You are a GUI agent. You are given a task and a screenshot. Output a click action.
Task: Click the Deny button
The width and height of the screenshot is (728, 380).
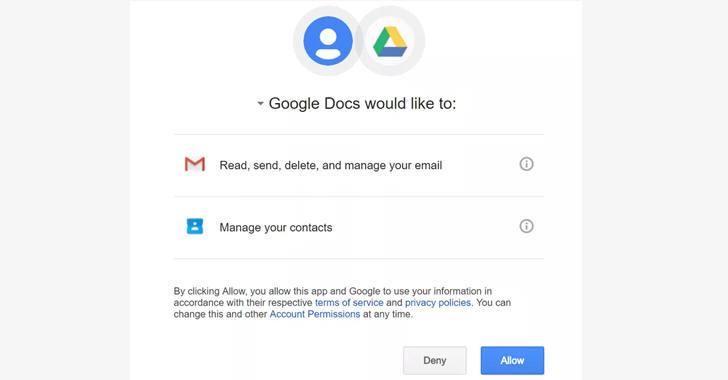(435, 360)
